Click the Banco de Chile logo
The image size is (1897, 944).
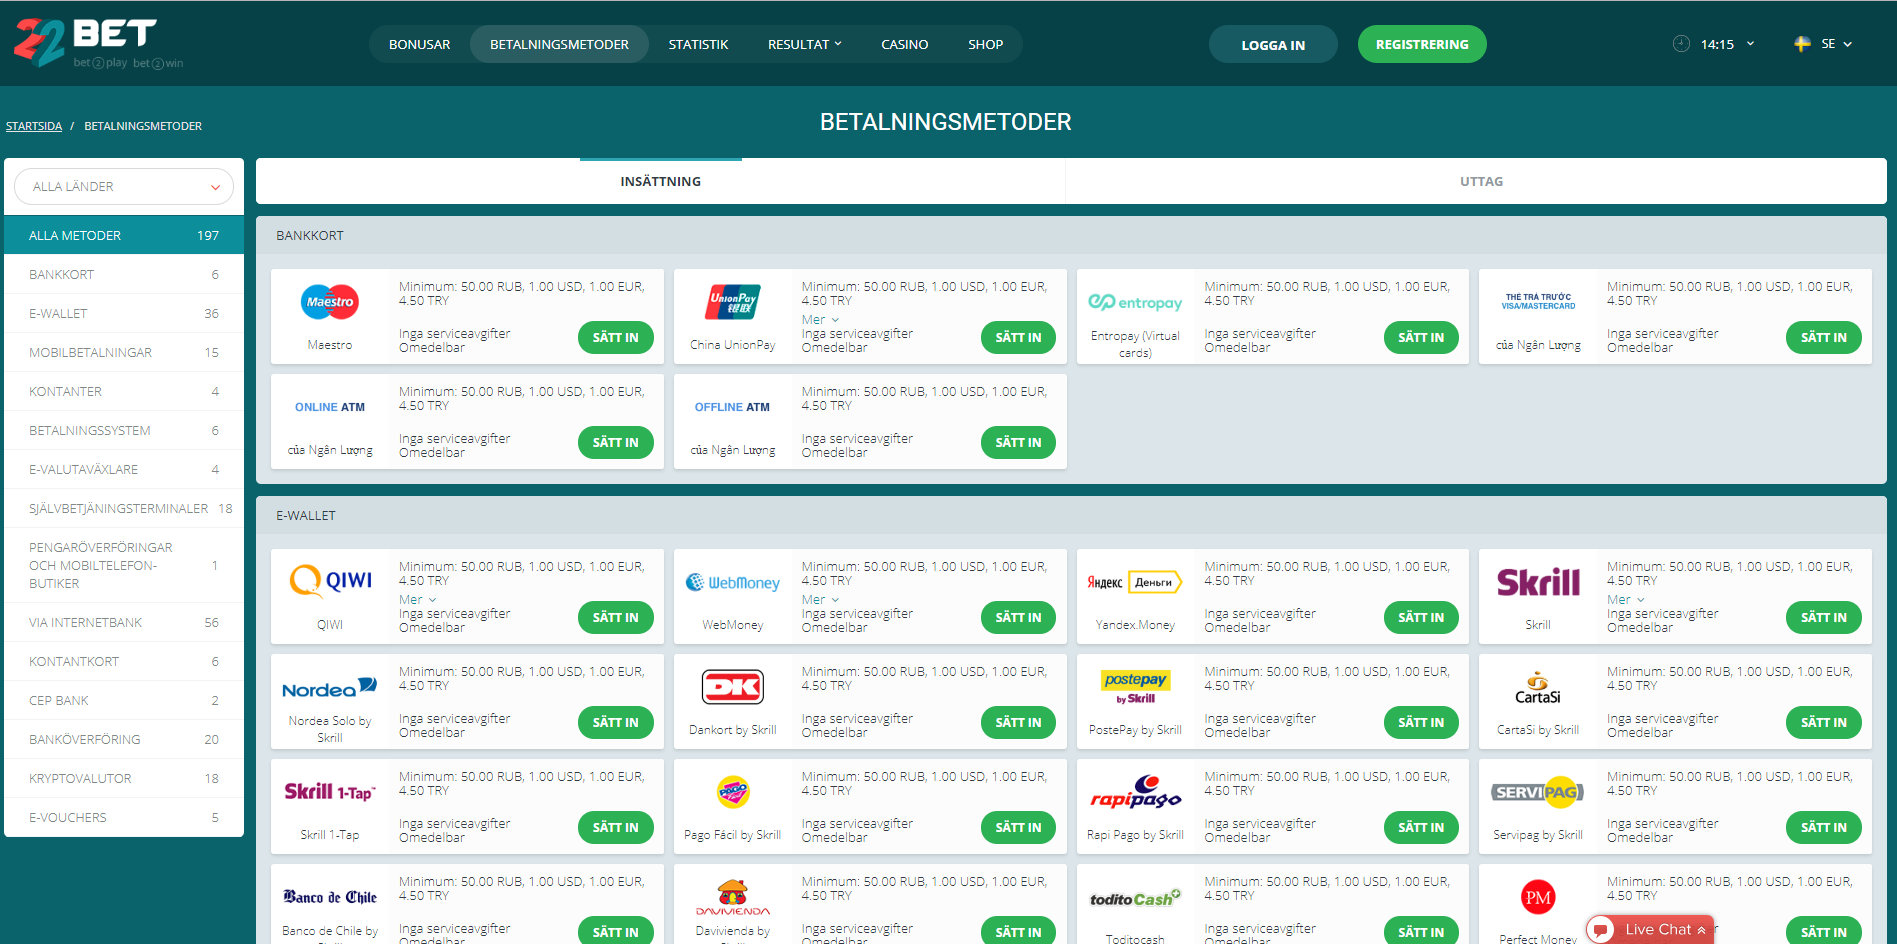click(x=330, y=897)
